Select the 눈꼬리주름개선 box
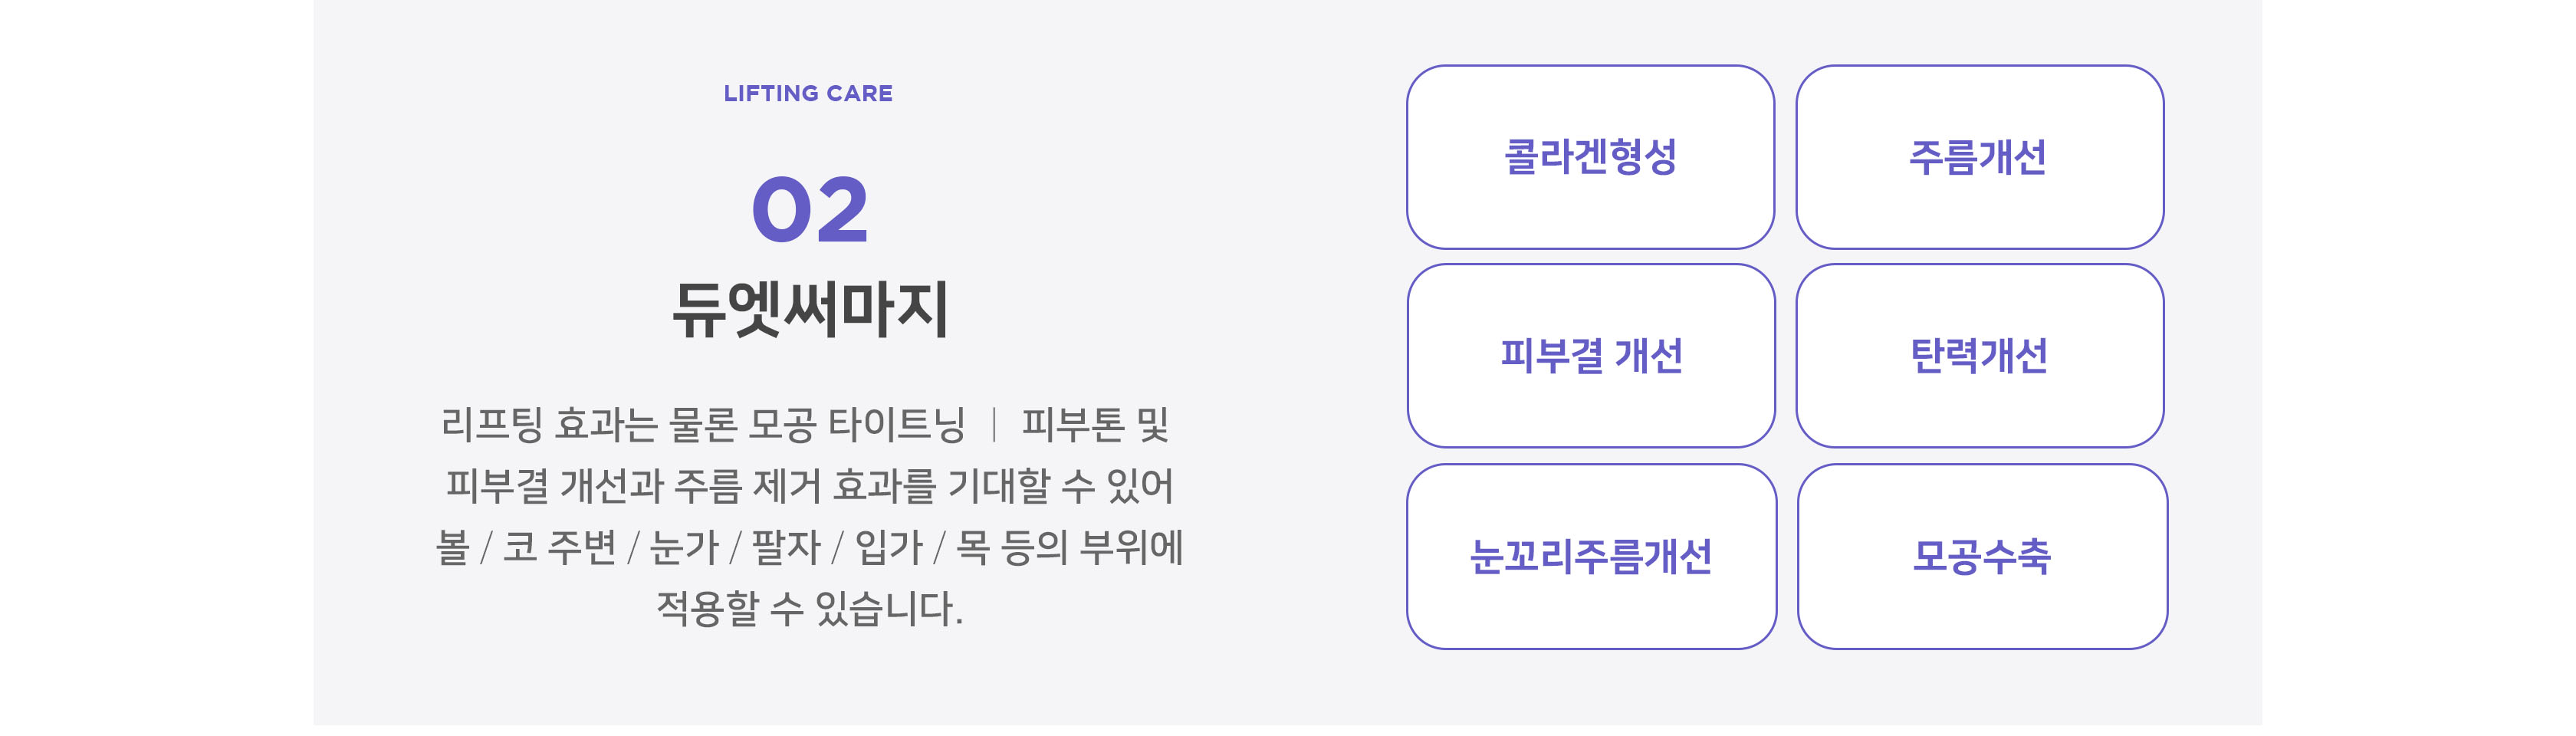 1591,557
